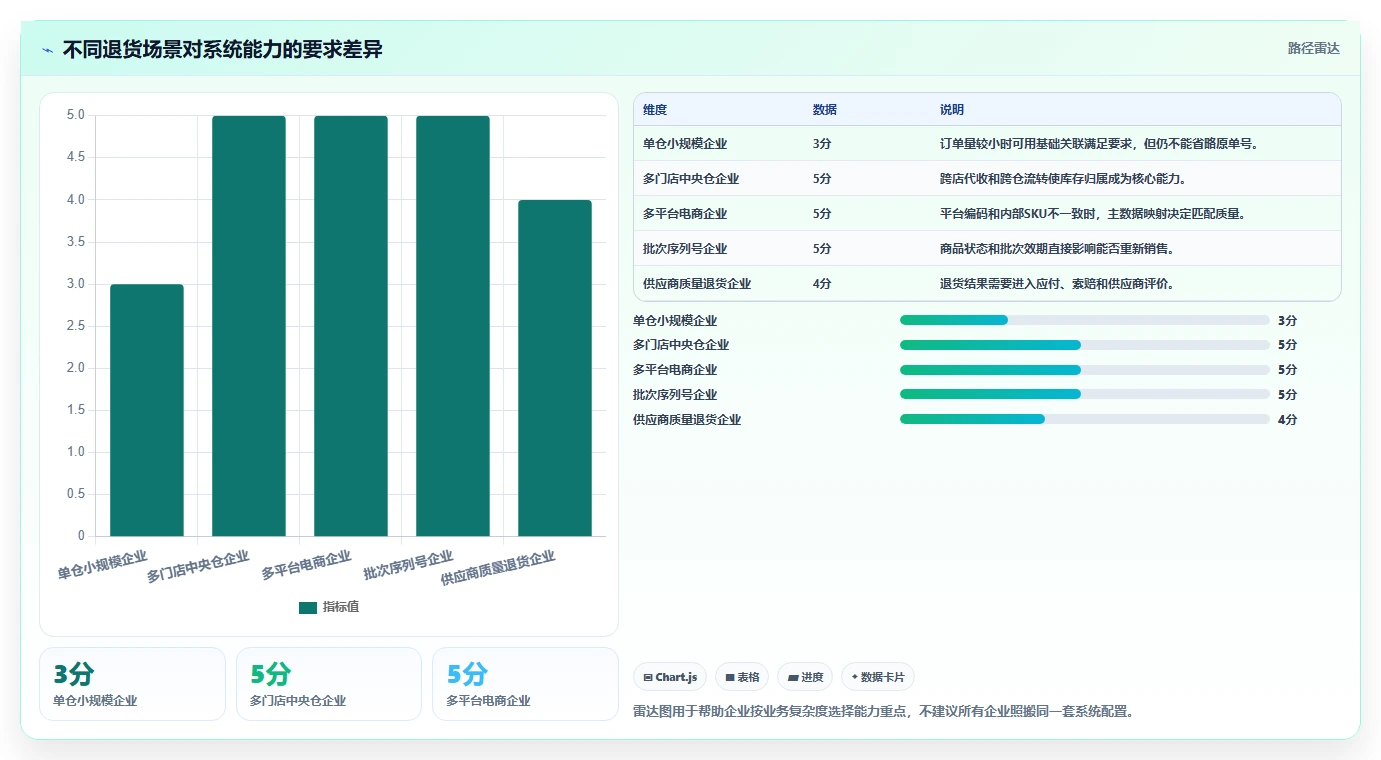Click the 3分 value beside progress bar
This screenshot has height=760, width=1381.
[1287, 321]
